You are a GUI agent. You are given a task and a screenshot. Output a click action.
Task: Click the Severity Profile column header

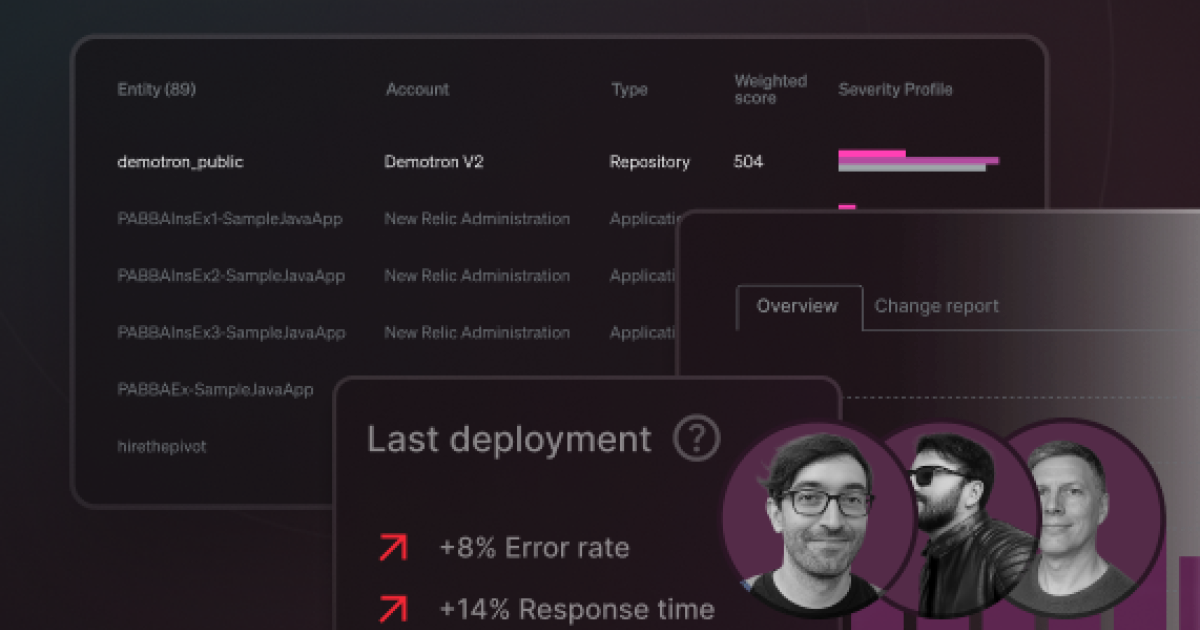[895, 89]
